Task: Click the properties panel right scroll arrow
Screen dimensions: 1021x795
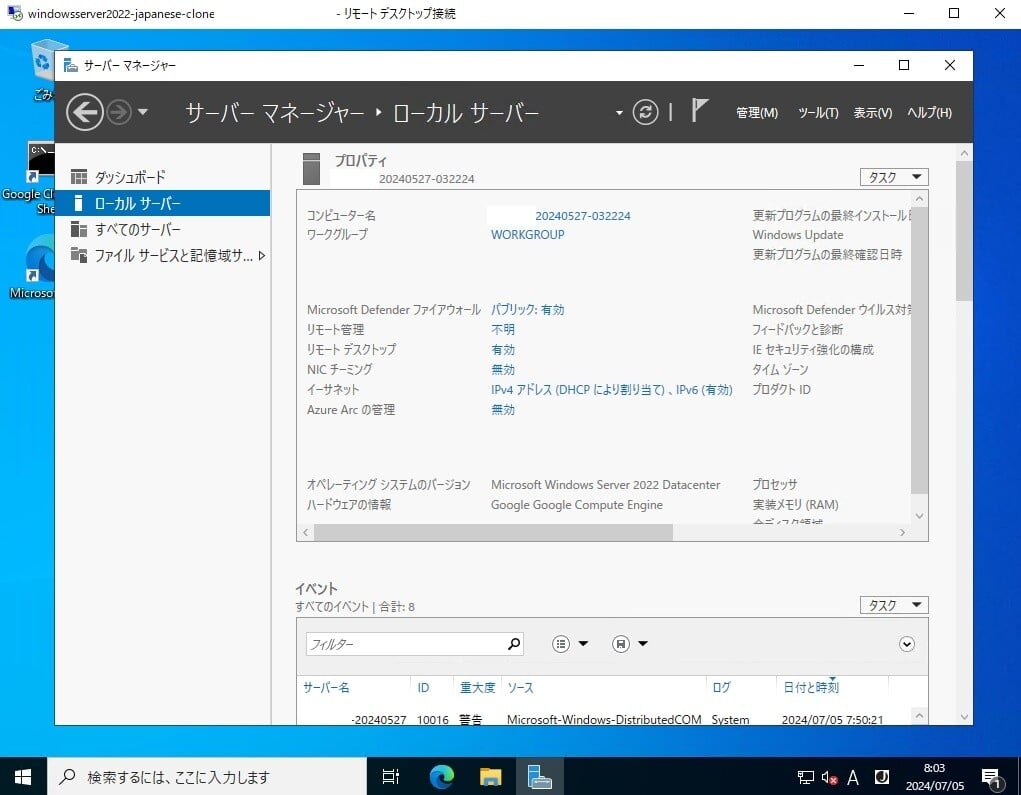Action: [902, 533]
